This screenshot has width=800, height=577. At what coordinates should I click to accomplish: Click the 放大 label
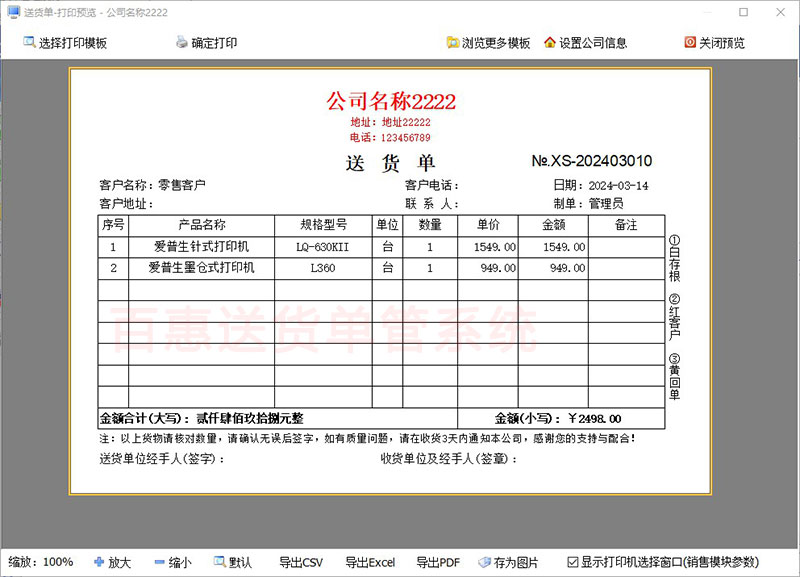click(119, 562)
